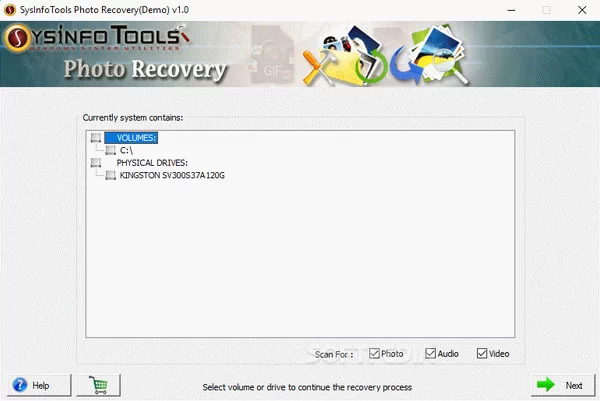Click the SysInfoTools app icon in title bar
Screen dimensions: 600x401
point(10,10)
